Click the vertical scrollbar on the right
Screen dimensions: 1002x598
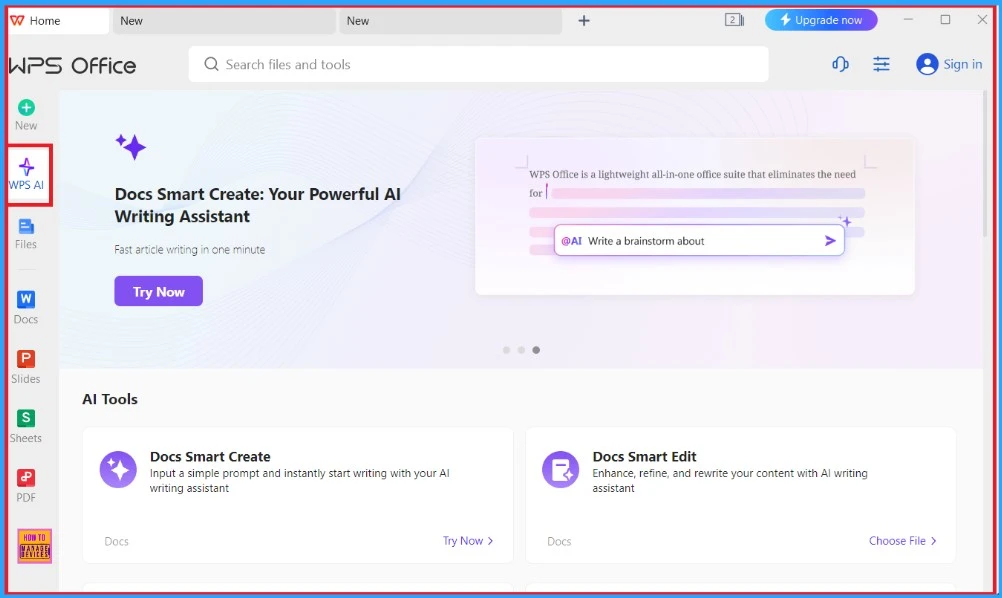[985, 165]
